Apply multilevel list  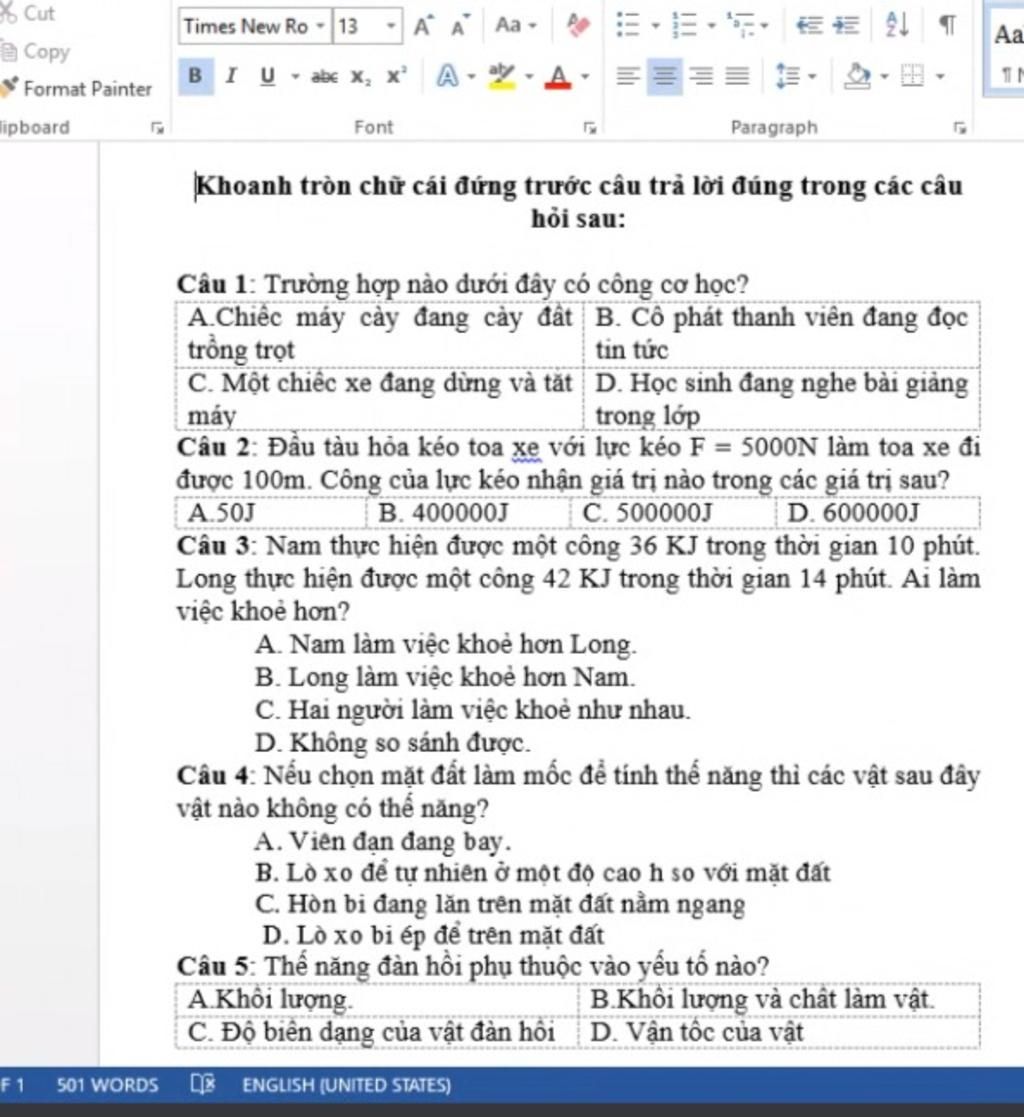[741, 26]
